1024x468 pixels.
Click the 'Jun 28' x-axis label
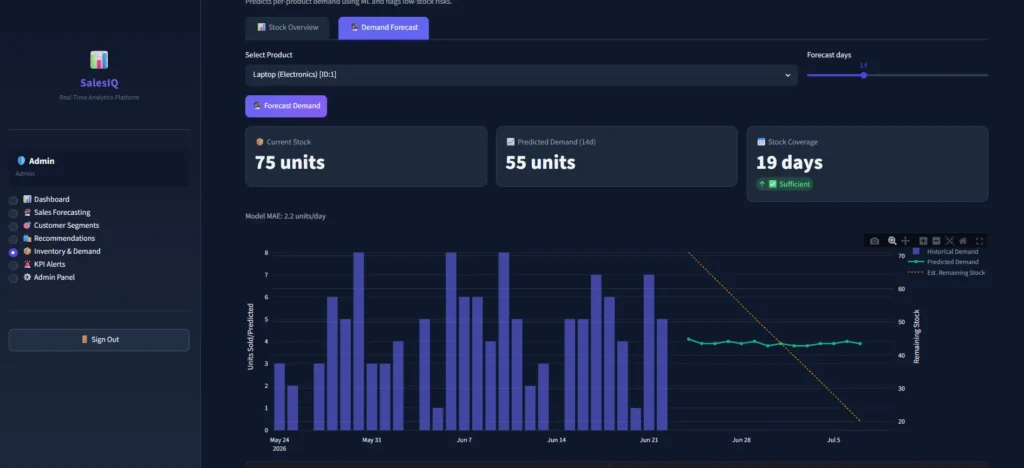[x=741, y=440]
